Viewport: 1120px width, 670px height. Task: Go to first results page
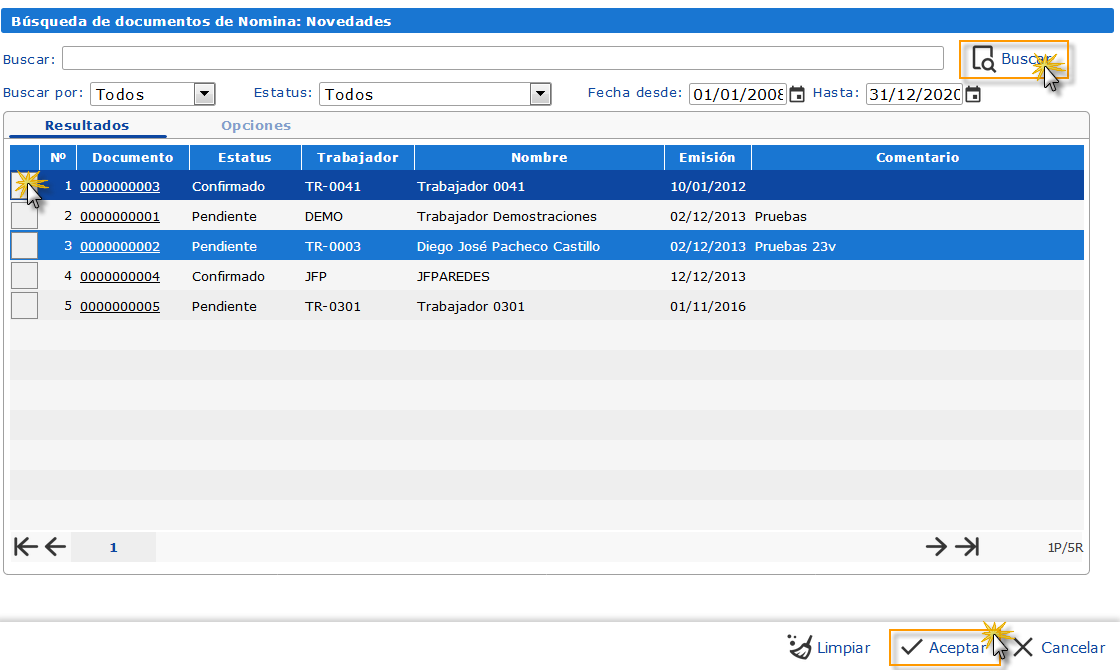[x=26, y=546]
